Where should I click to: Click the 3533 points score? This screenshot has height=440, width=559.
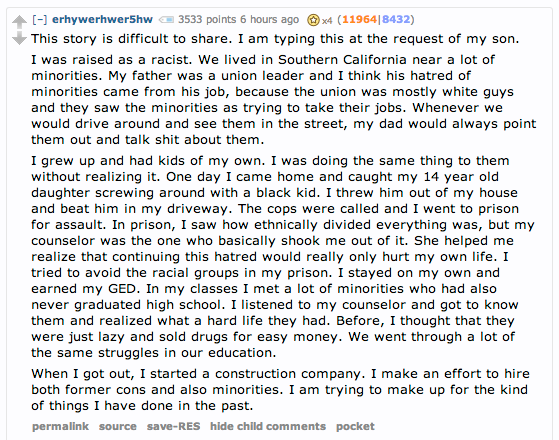coord(207,19)
